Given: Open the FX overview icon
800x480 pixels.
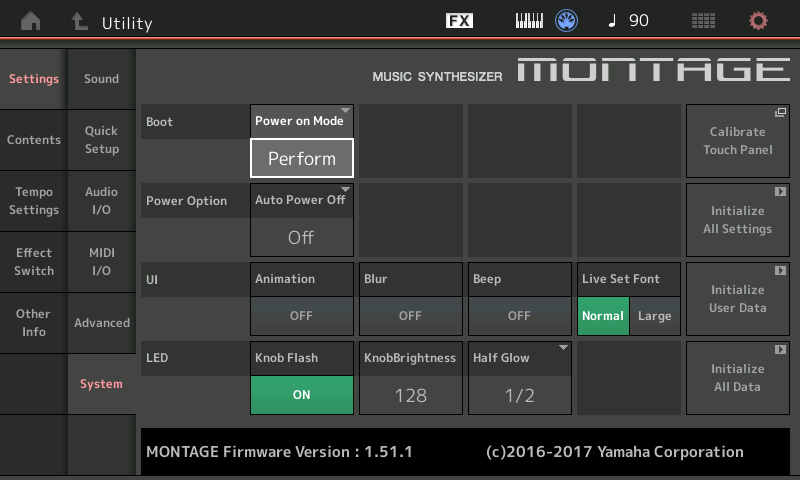Looking at the screenshot, I should pos(459,21).
